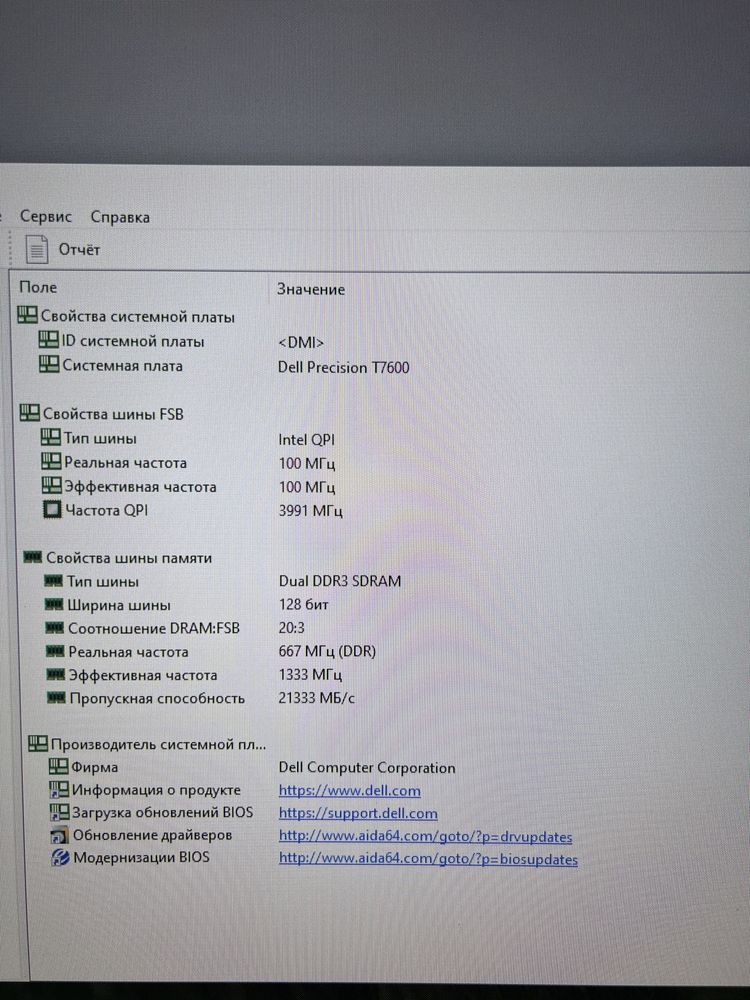Select the 128 бит value
The image size is (750, 1000).
(304, 604)
